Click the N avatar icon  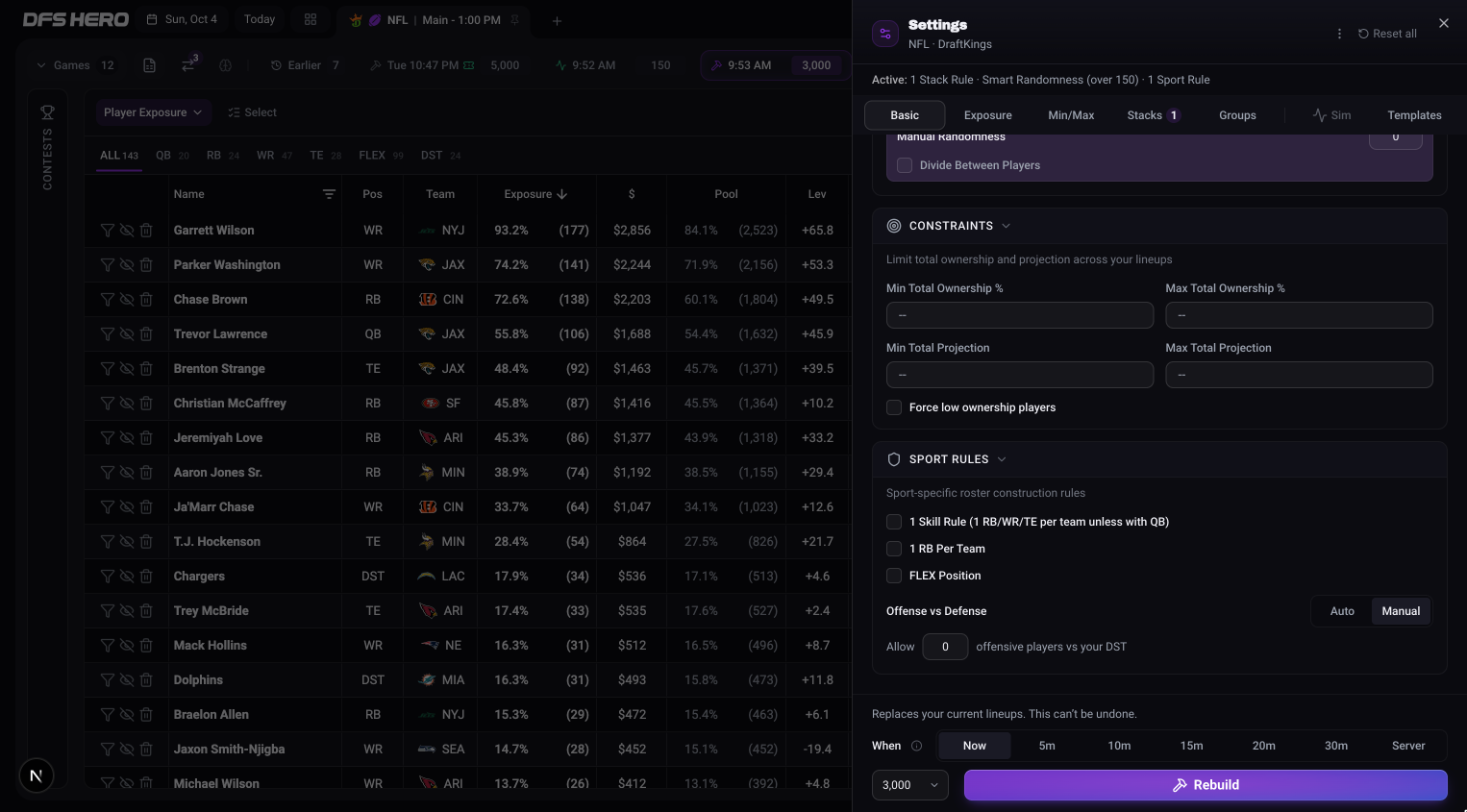[36, 775]
